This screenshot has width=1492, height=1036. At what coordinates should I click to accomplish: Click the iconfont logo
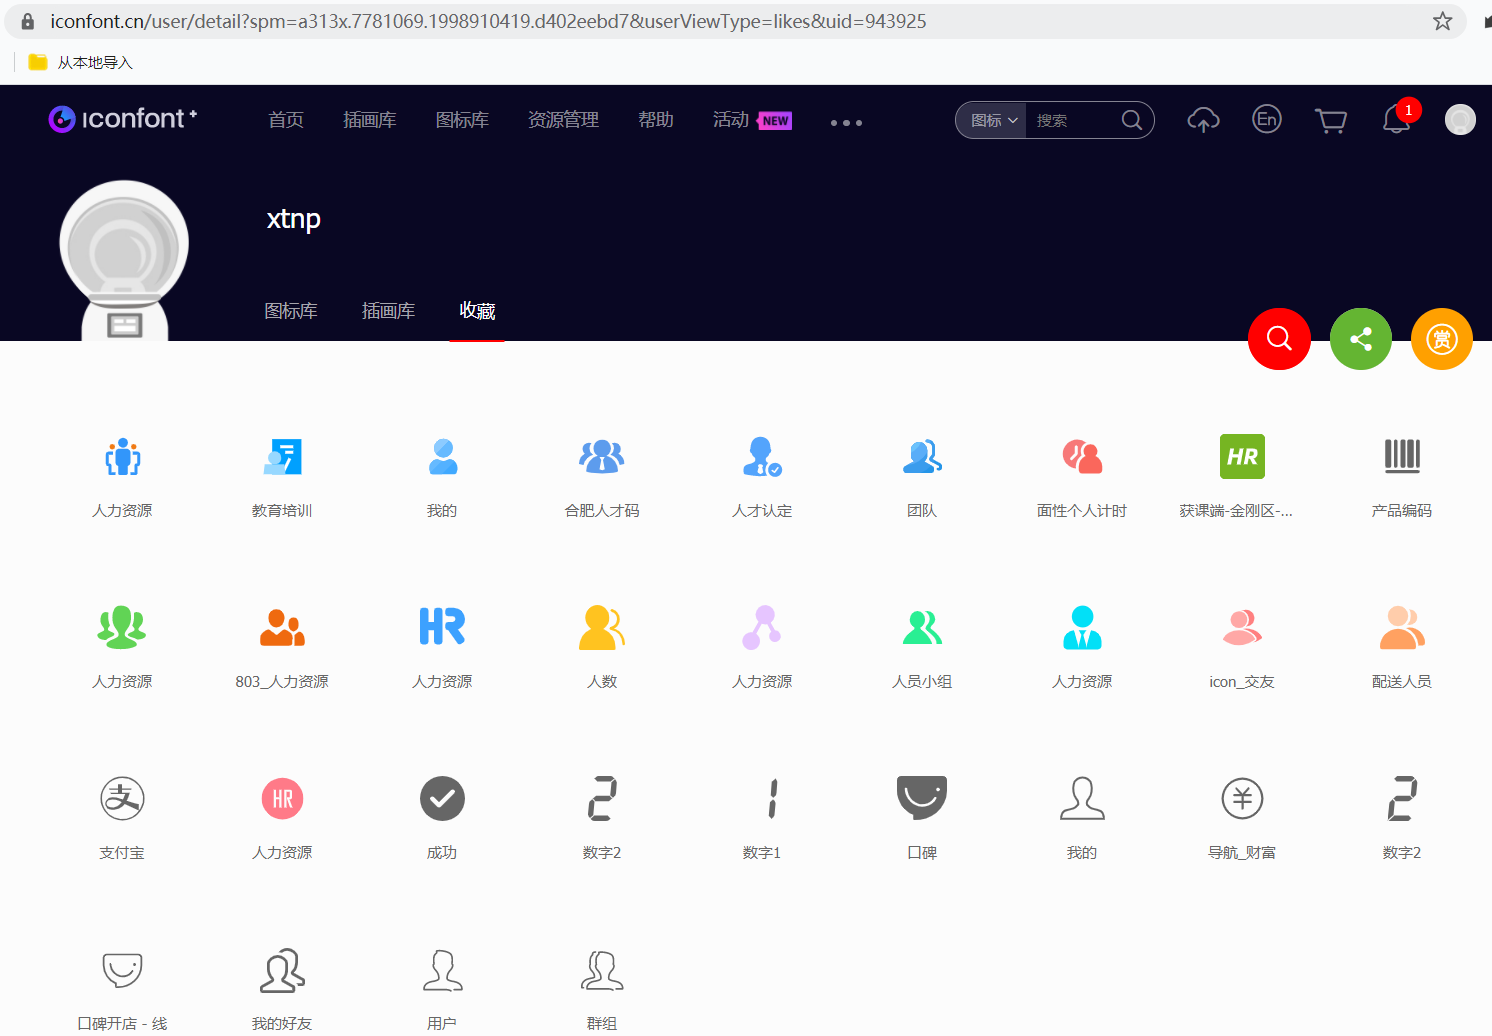122,119
